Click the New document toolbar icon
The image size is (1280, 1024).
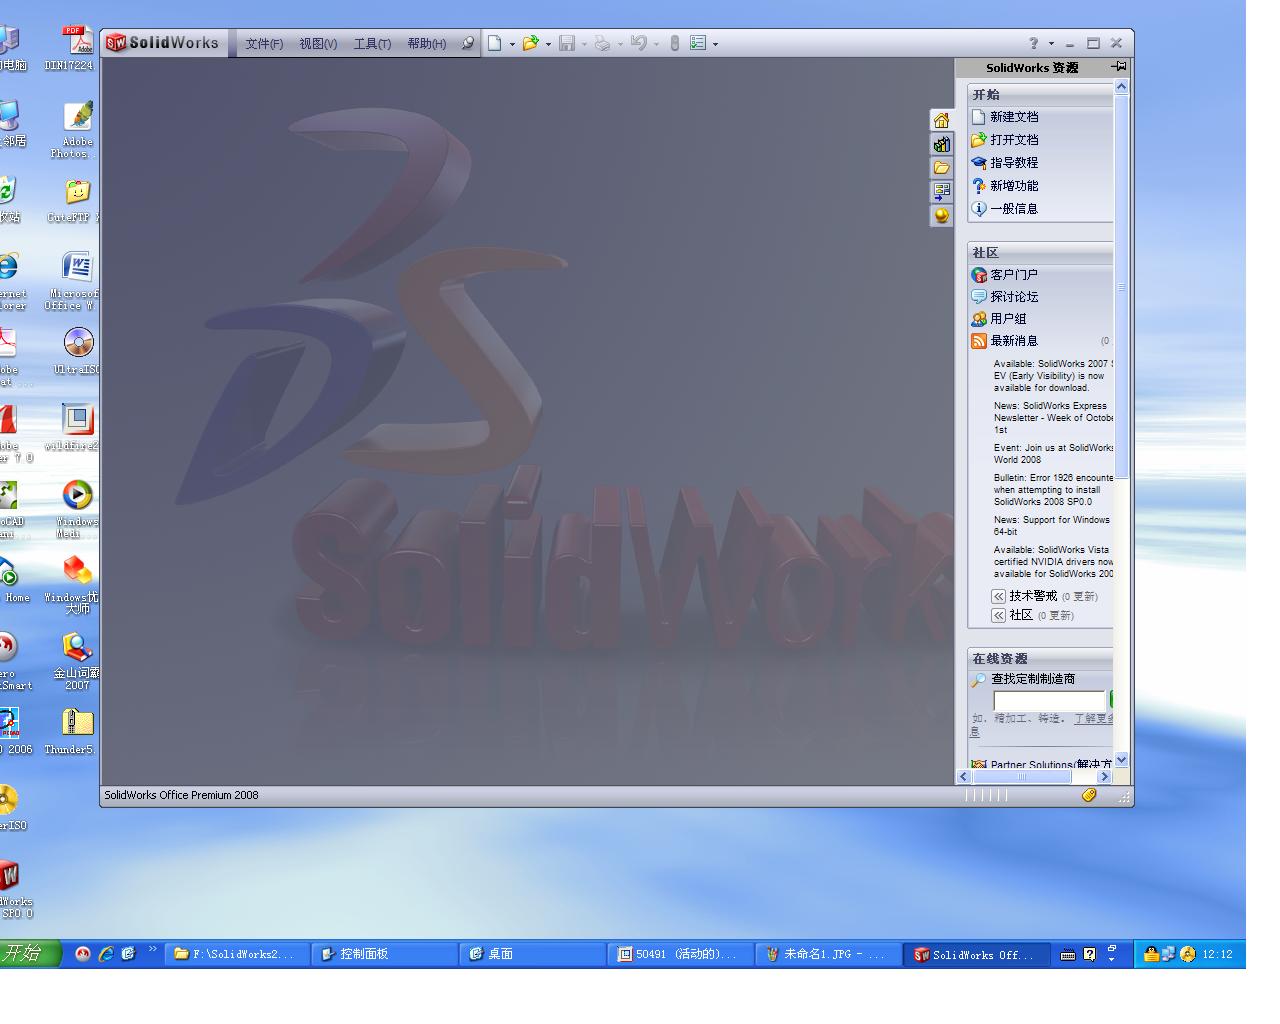494,43
